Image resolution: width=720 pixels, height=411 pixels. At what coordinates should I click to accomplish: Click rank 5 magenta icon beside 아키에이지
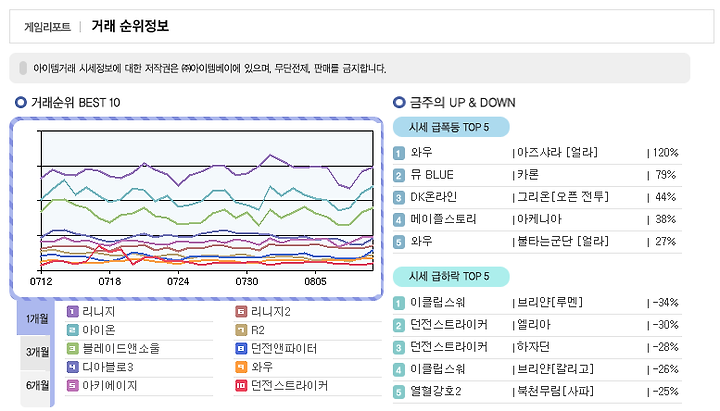point(73,385)
